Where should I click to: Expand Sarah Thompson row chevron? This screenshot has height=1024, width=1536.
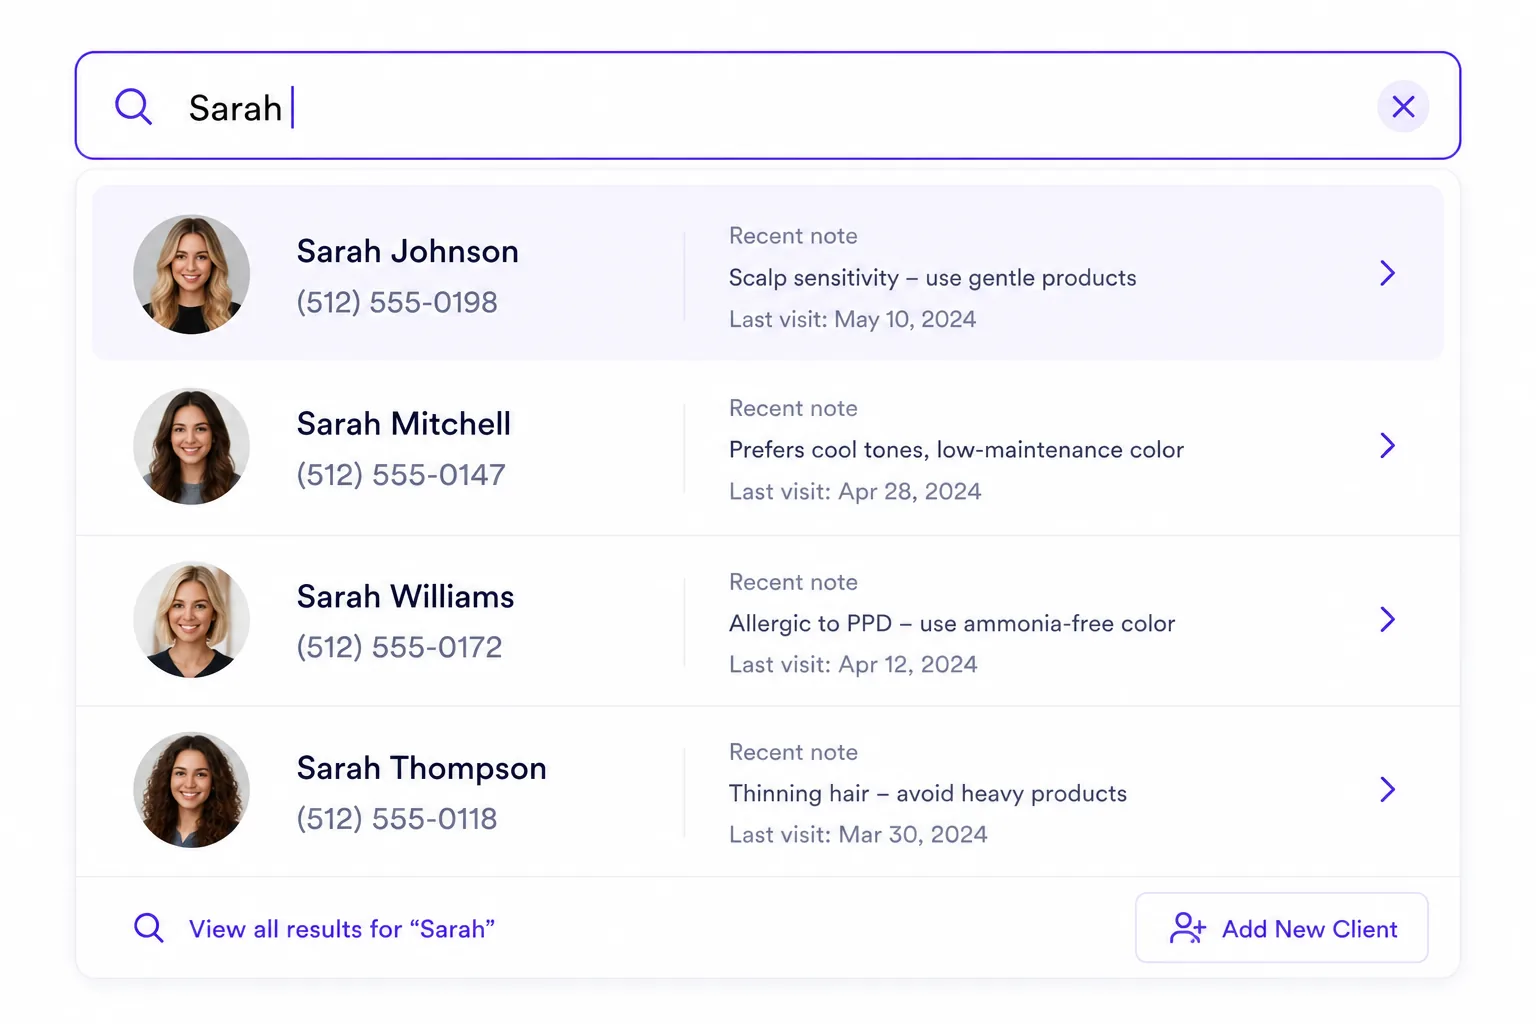click(x=1387, y=789)
